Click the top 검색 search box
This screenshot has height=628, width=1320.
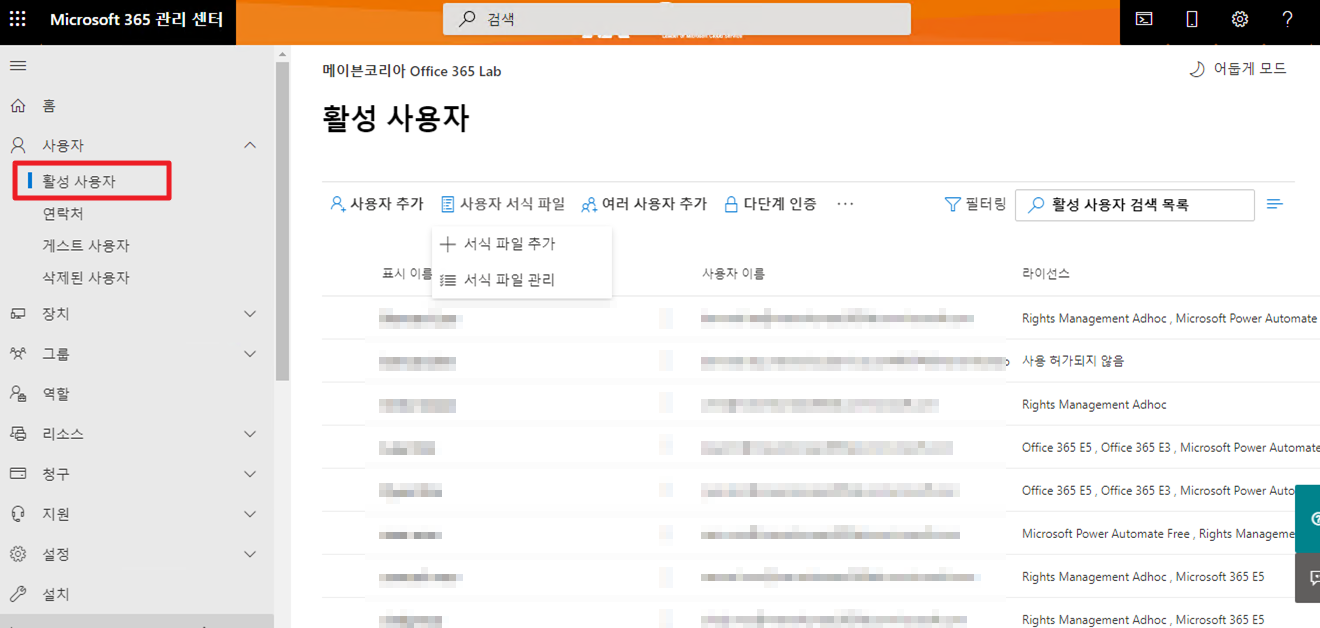pos(677,19)
